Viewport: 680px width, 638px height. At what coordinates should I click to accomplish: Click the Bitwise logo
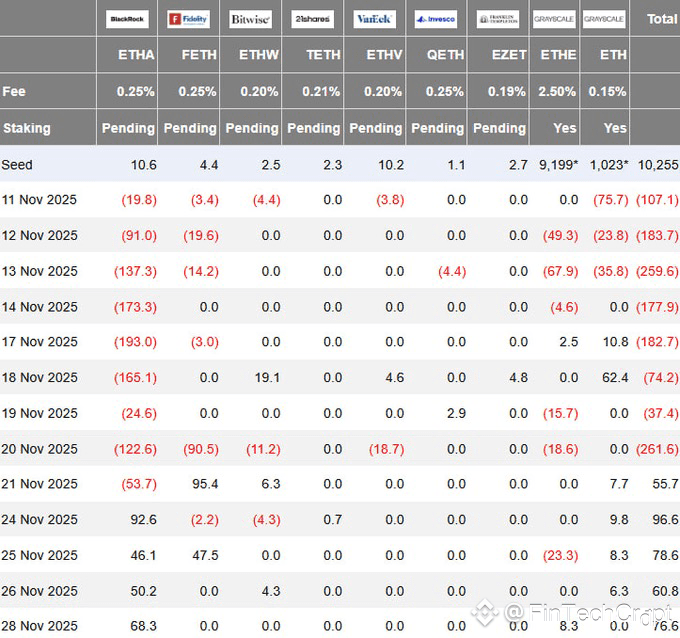point(251,19)
